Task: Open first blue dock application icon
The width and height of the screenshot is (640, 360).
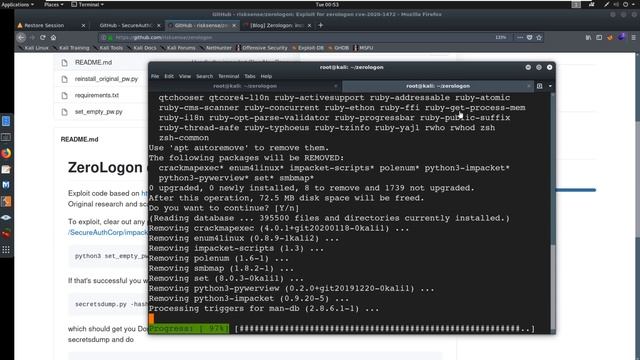Action: click(x=6, y=121)
